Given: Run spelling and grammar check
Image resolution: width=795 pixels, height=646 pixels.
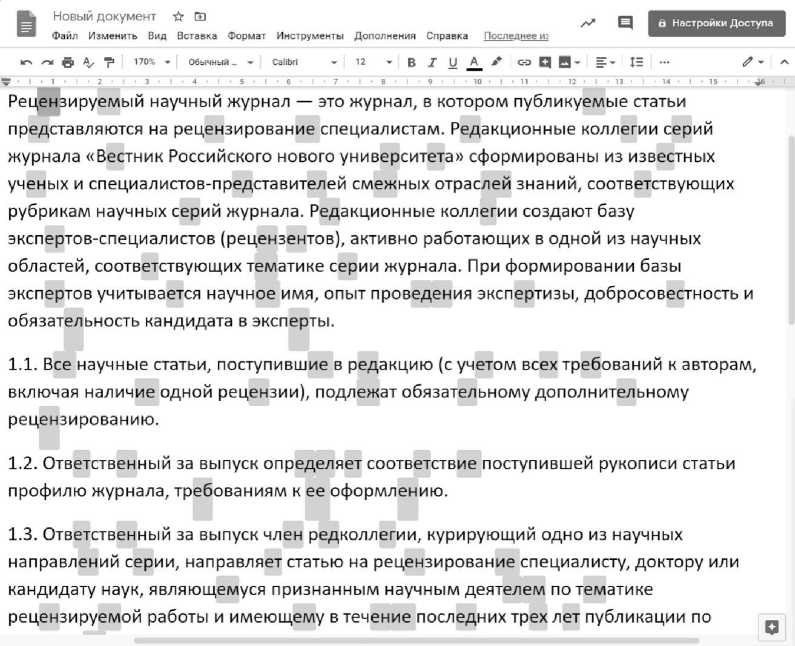Looking at the screenshot, I should pyautogui.click(x=88, y=62).
